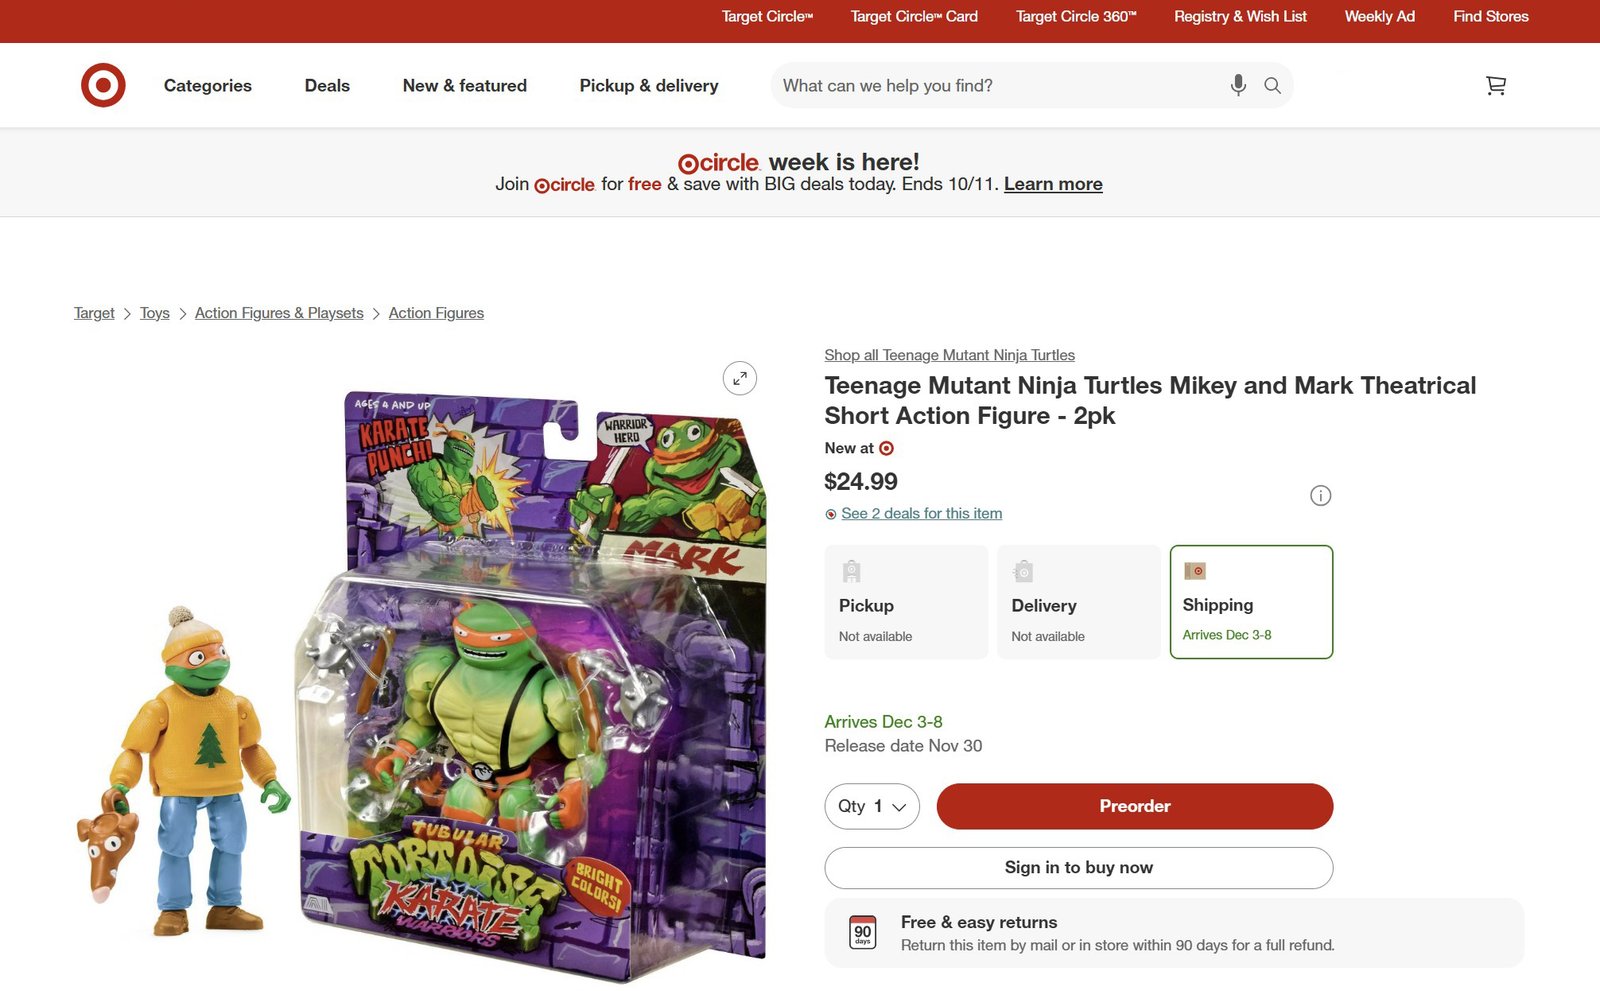This screenshot has width=1600, height=991.
Task: Select the Shipping fulfillment option
Action: click(1251, 600)
